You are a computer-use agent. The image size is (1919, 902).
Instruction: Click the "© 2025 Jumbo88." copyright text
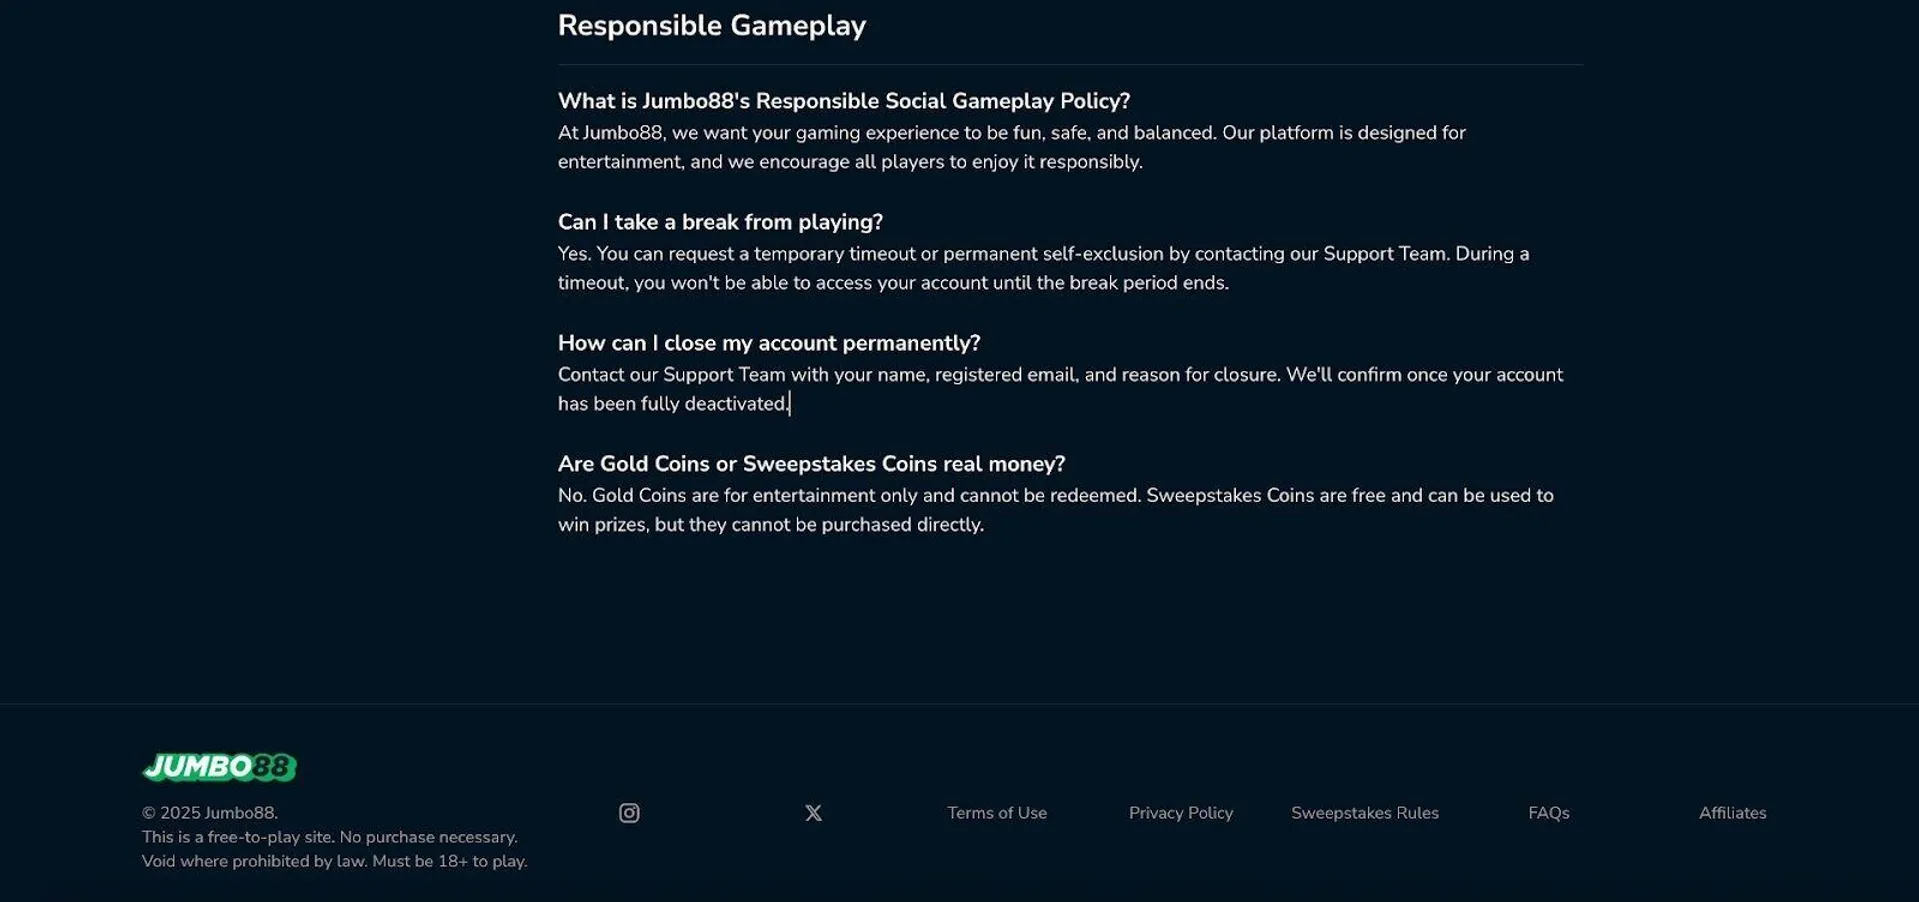pyautogui.click(x=210, y=813)
